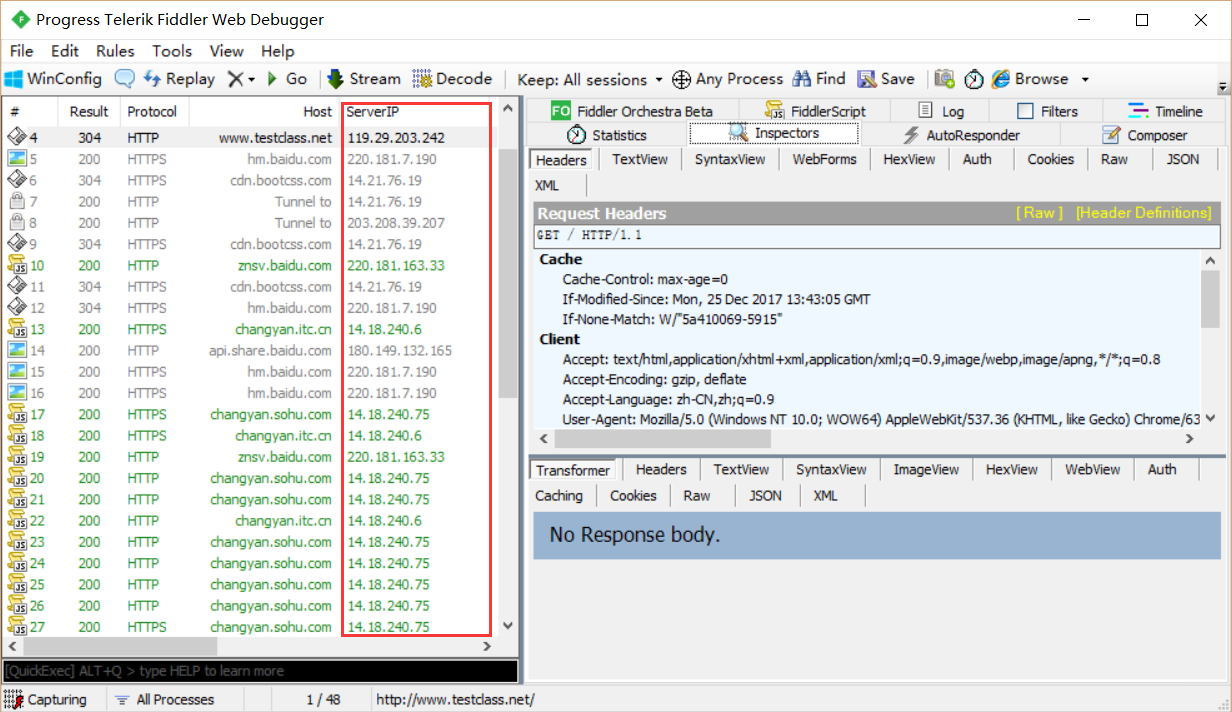
Task: Toggle Capturing in the status bar
Action: [46, 699]
